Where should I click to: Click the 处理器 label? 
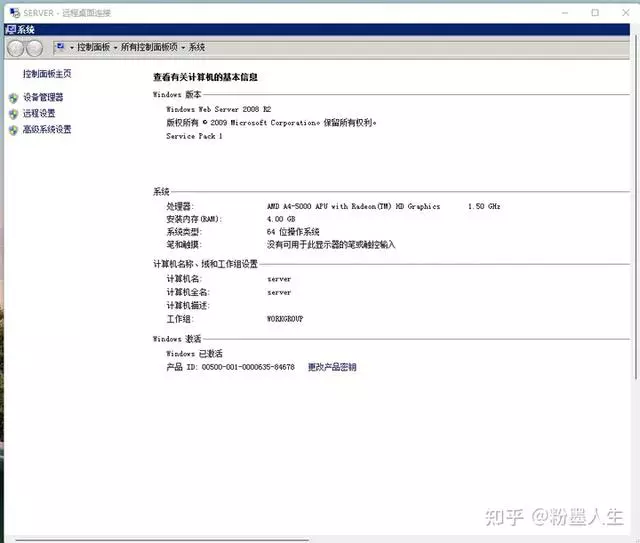(x=180, y=207)
